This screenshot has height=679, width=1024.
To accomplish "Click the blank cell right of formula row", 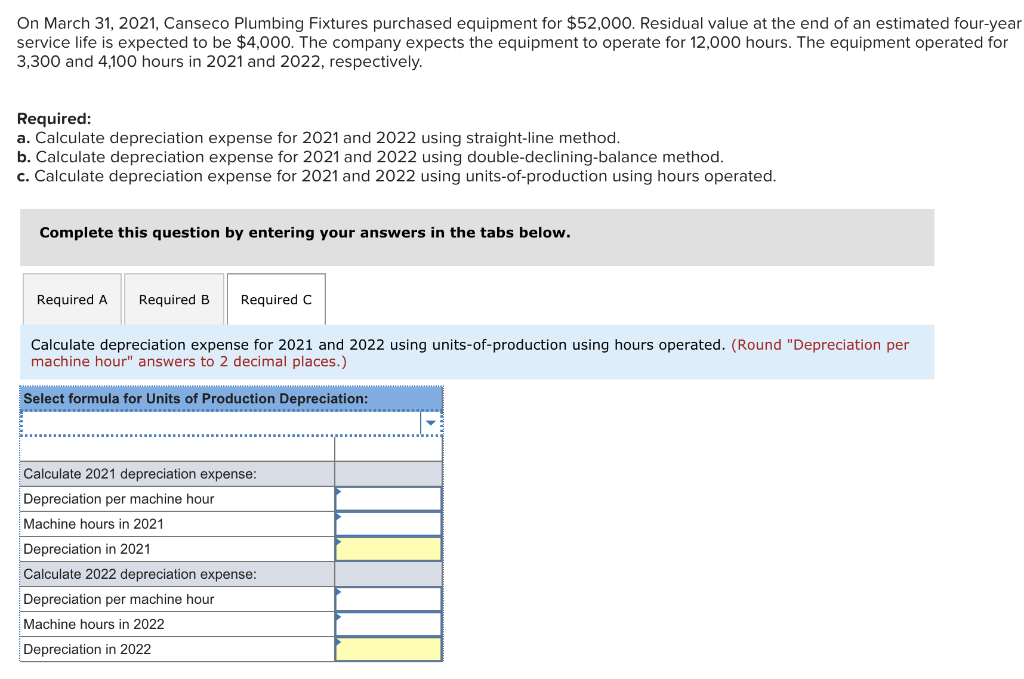I will click(x=389, y=449).
